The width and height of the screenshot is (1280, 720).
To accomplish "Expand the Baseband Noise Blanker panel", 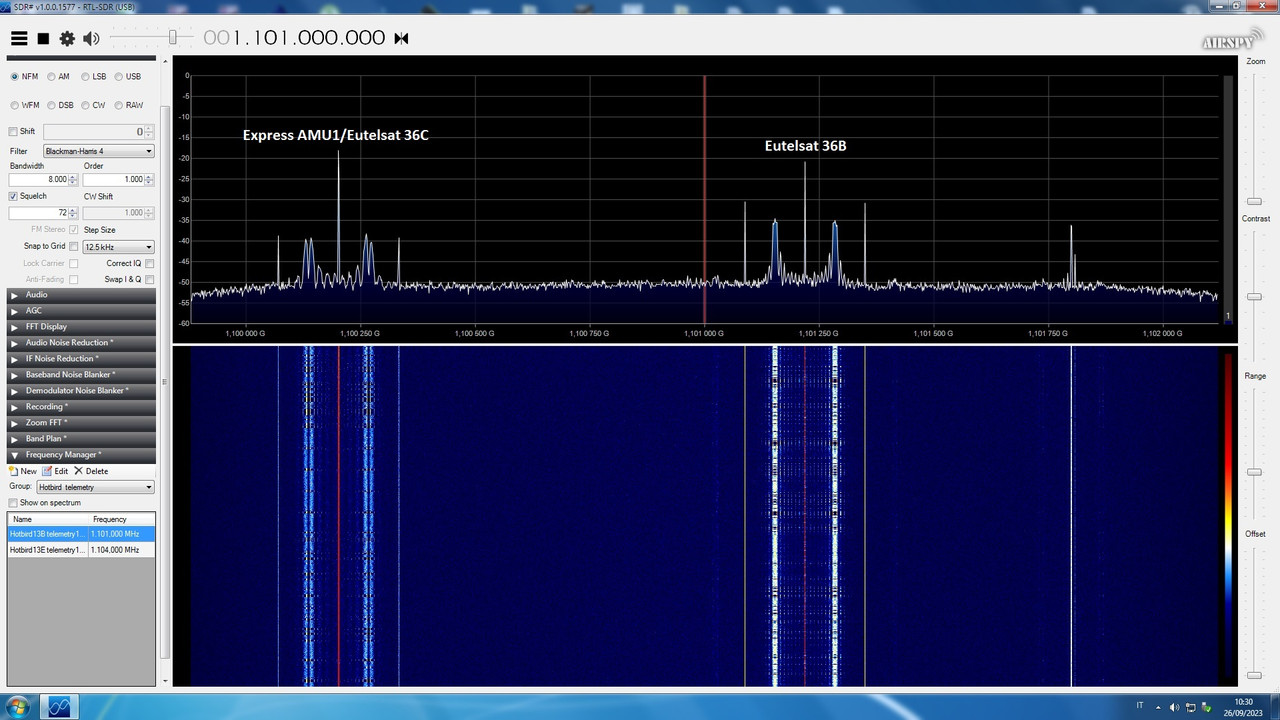I will tap(80, 375).
